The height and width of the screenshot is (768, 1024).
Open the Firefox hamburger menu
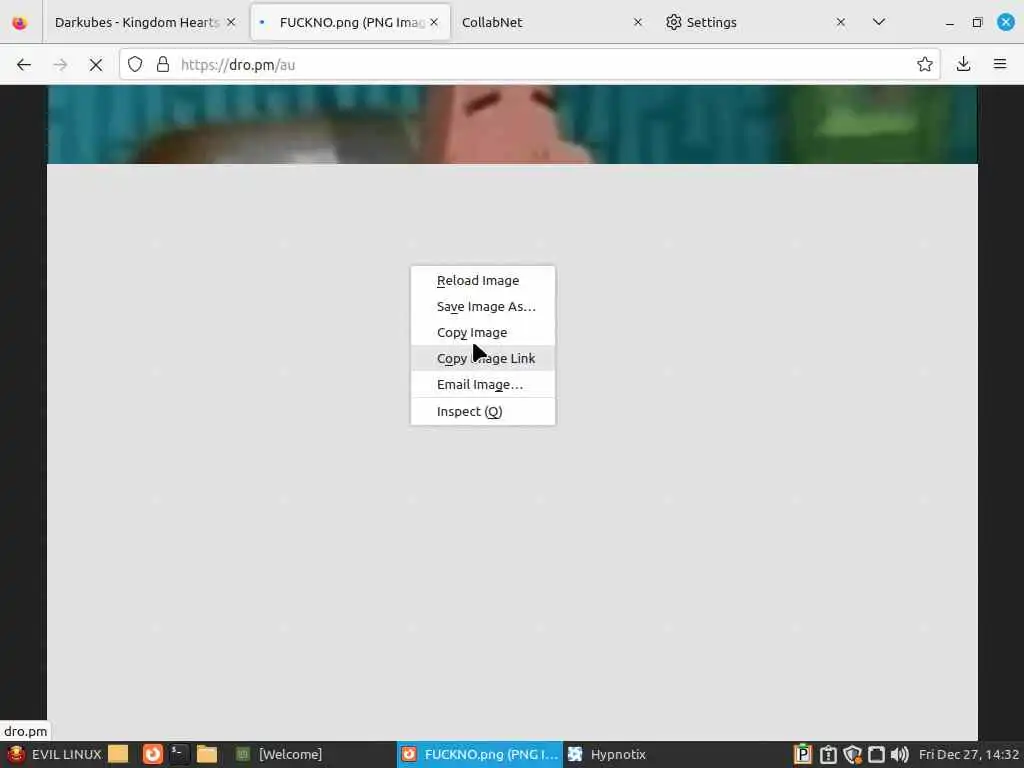1000,64
